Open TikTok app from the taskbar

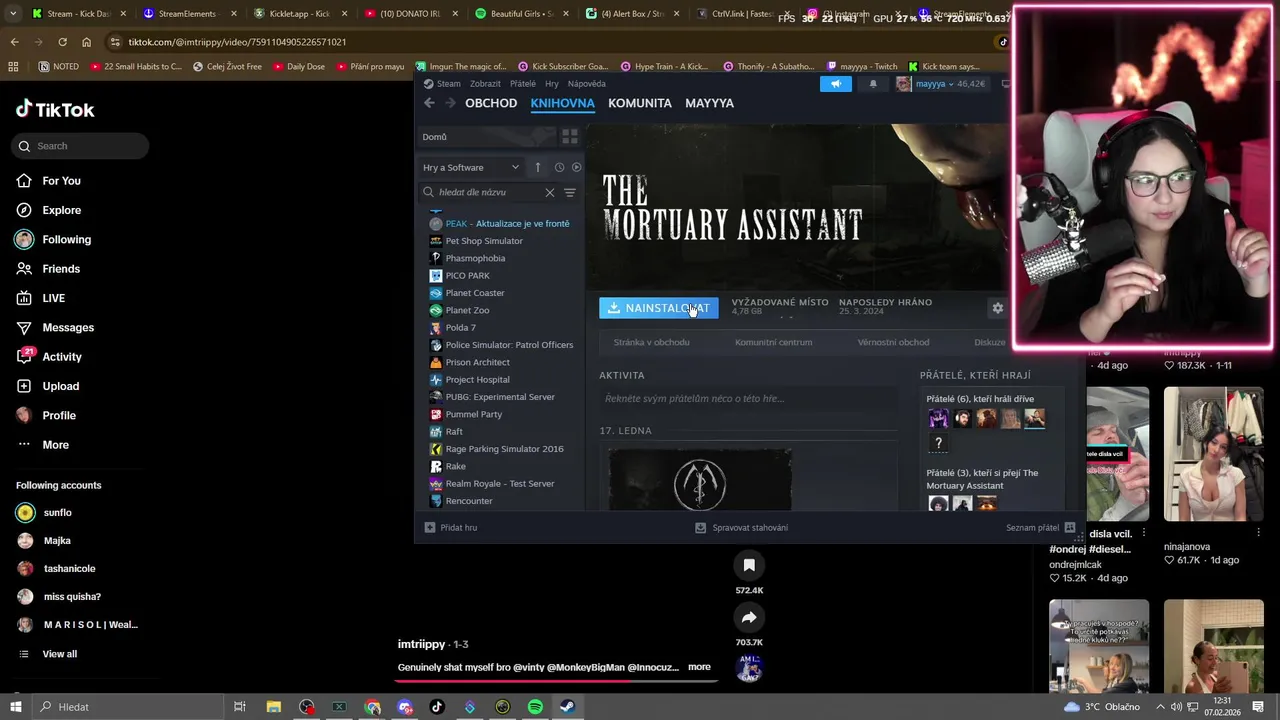click(x=437, y=707)
